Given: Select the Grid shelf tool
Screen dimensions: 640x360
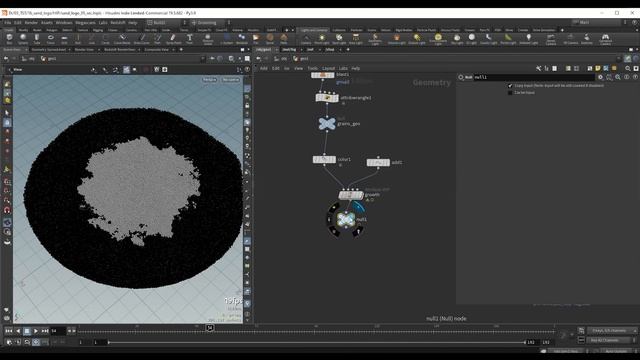Looking at the screenshot, I should click(64, 39).
